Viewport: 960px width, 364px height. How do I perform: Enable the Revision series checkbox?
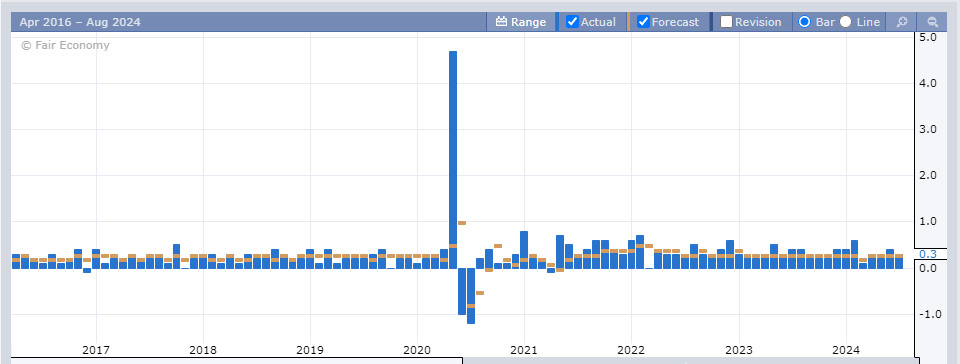pyautogui.click(x=727, y=22)
